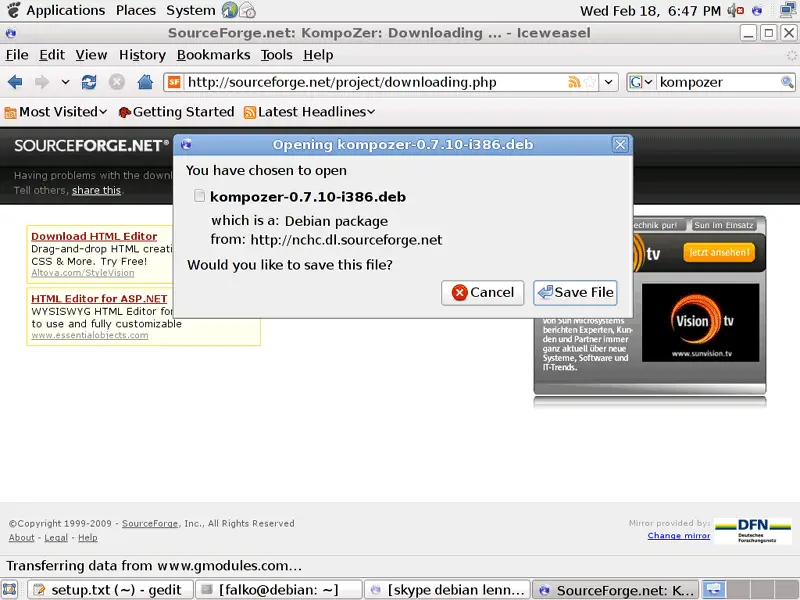
Task: Open the File menu
Action: 17,55
